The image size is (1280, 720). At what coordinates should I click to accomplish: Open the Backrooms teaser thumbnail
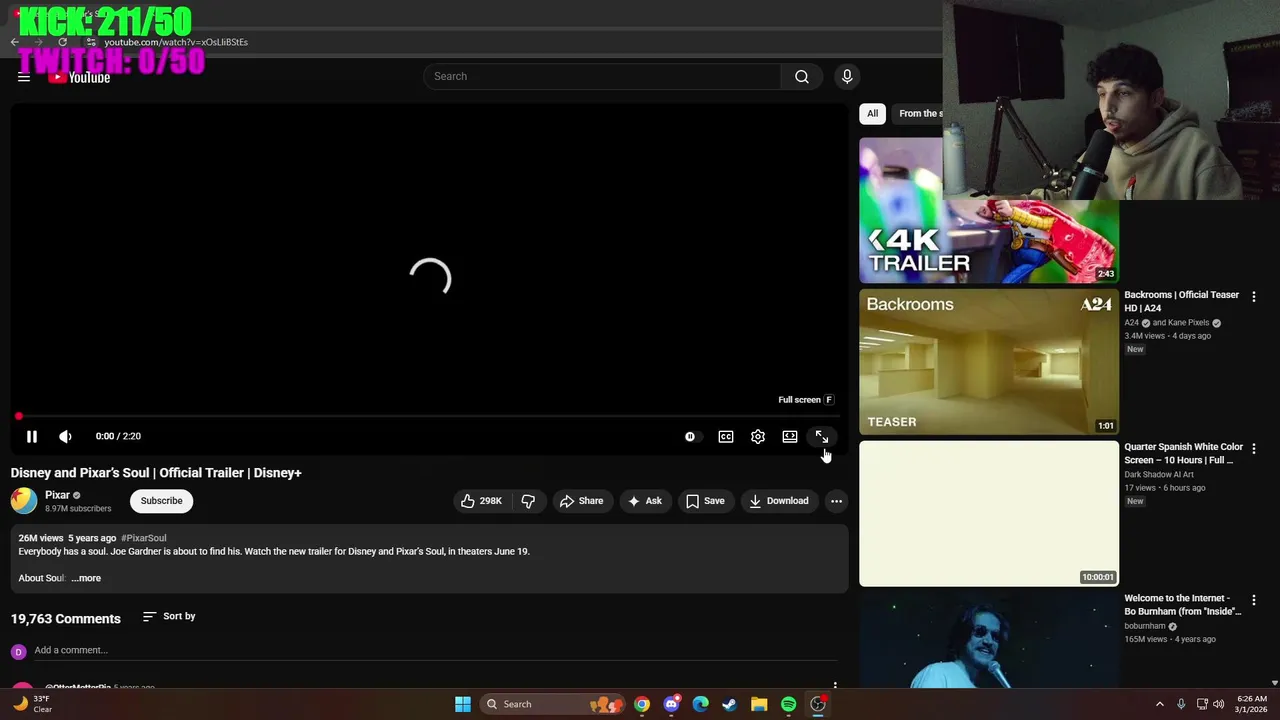pos(988,362)
